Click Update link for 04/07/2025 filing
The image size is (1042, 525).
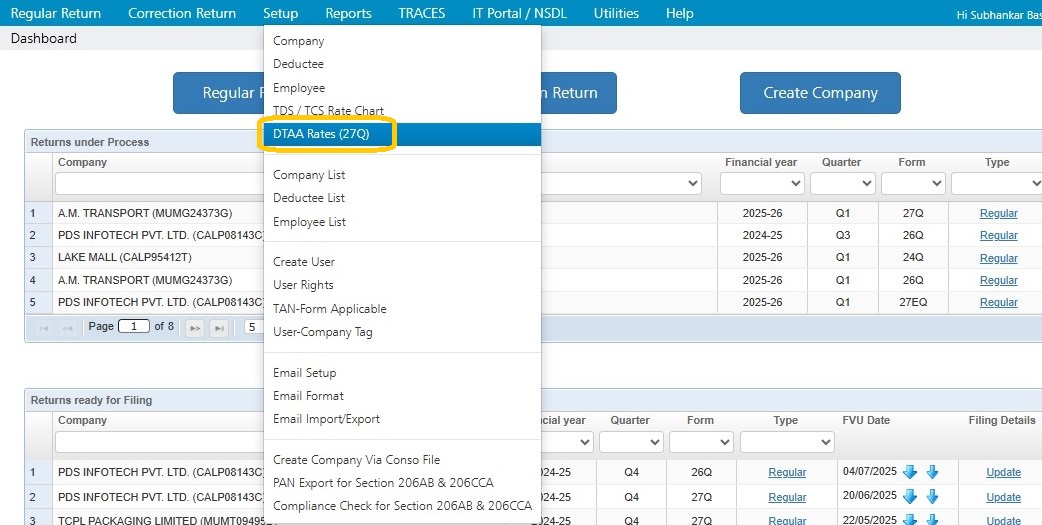coord(1003,472)
